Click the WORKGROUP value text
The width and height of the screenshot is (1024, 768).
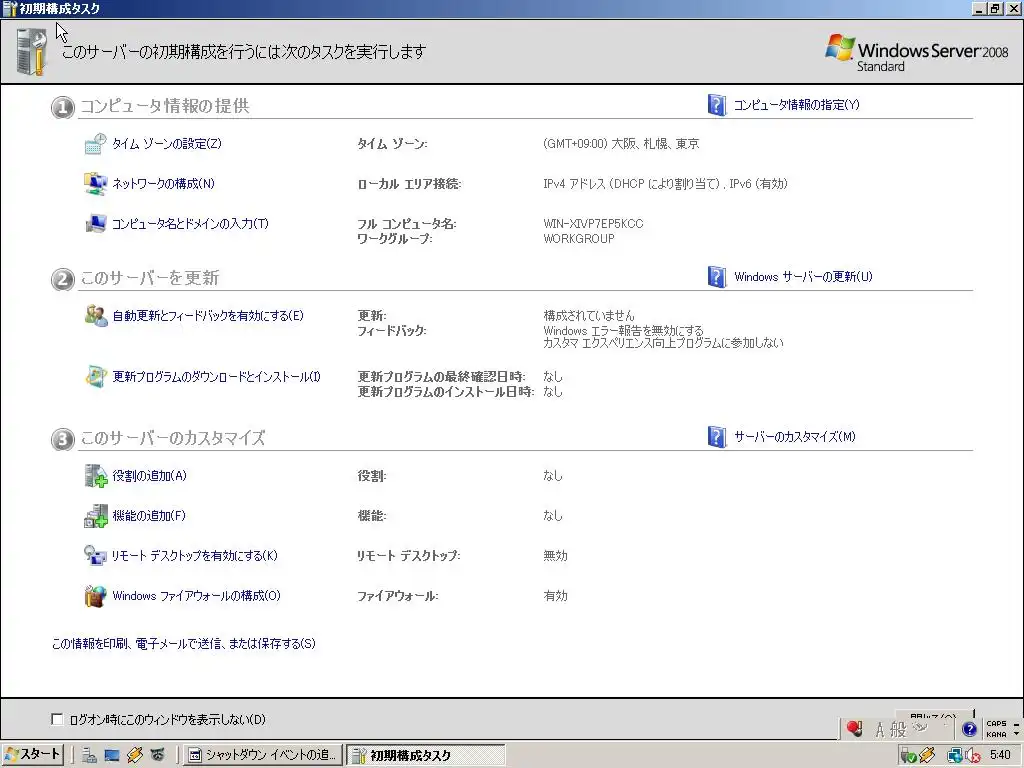579,238
